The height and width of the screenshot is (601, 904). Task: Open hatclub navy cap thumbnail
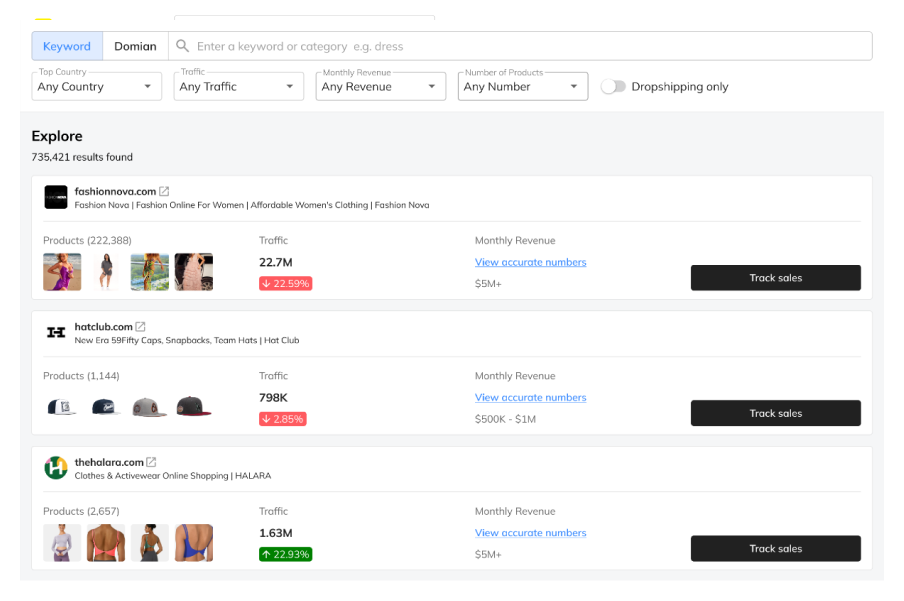pyautogui.click(x=106, y=407)
